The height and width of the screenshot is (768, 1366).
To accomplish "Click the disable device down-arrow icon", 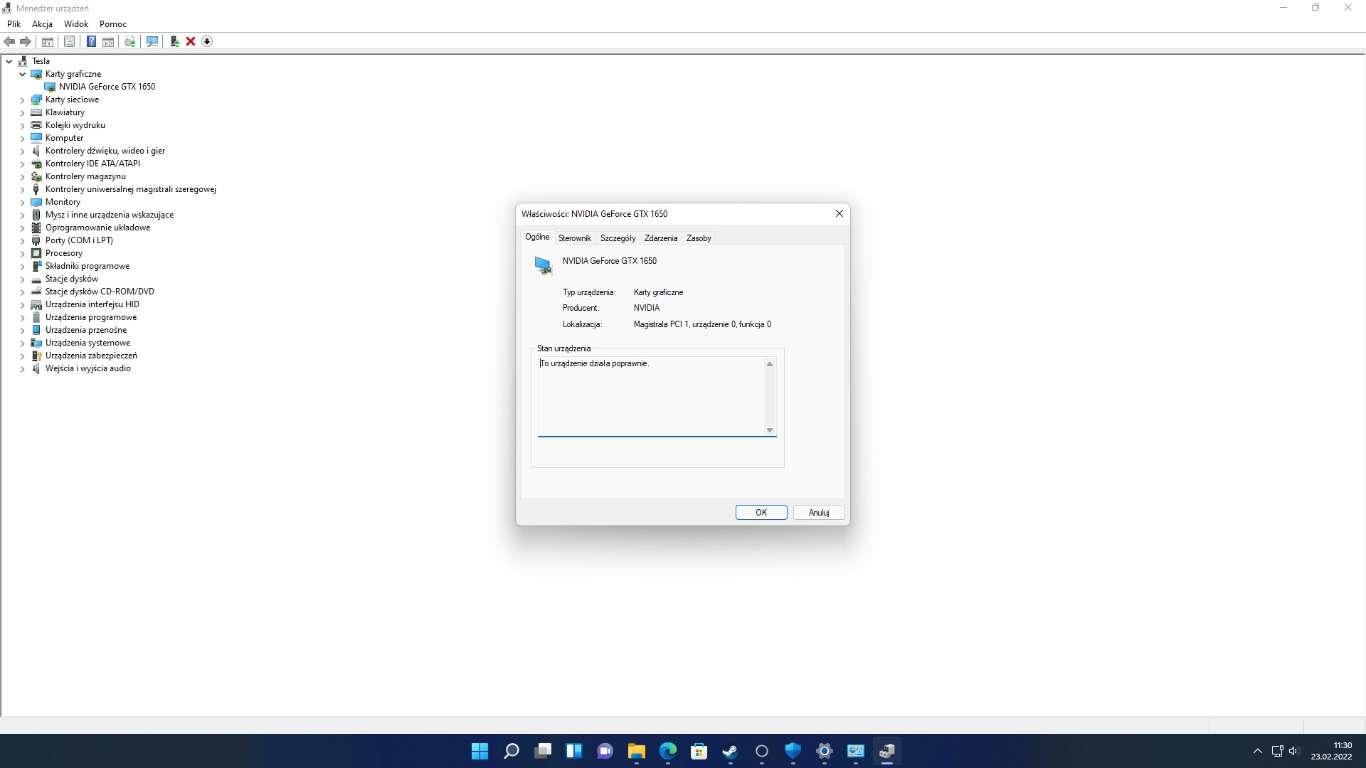I will tap(207, 41).
